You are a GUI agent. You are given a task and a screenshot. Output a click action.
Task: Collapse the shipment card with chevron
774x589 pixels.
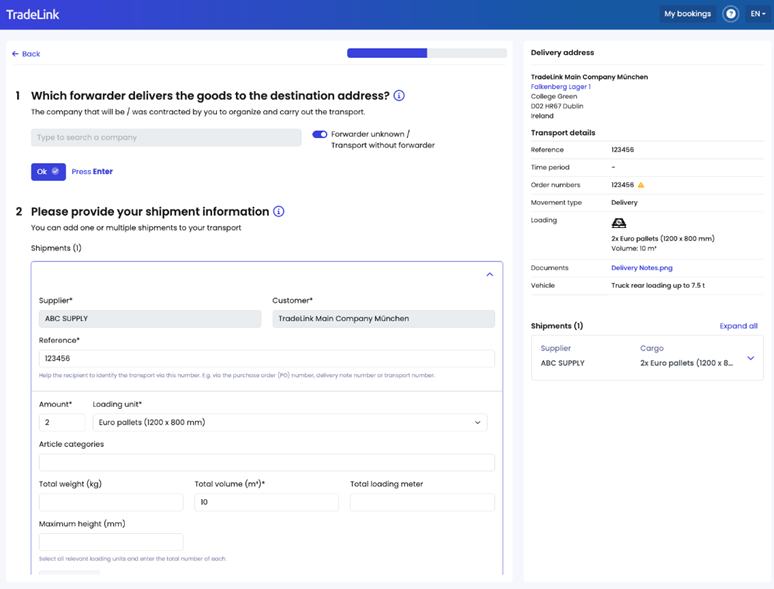[489, 274]
